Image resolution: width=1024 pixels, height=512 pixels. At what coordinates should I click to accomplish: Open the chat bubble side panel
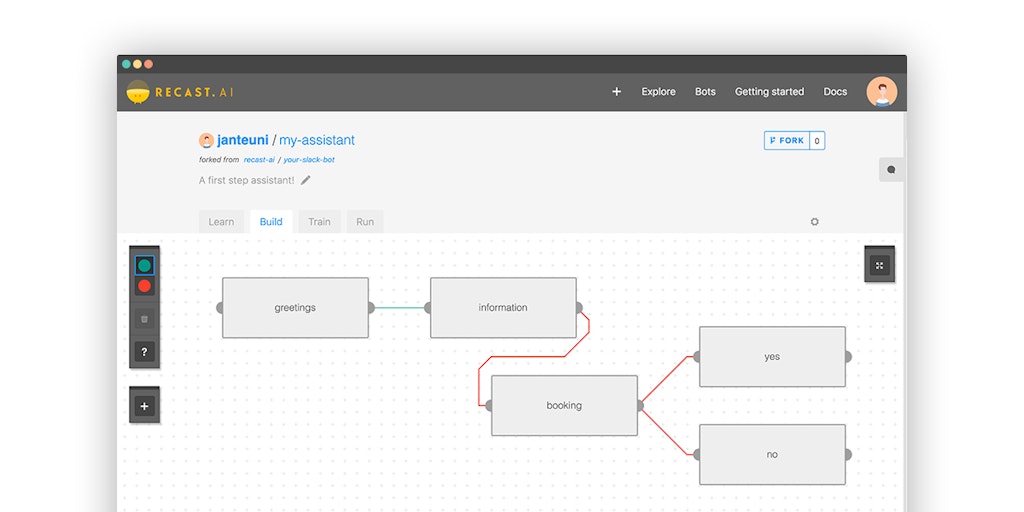(x=891, y=170)
